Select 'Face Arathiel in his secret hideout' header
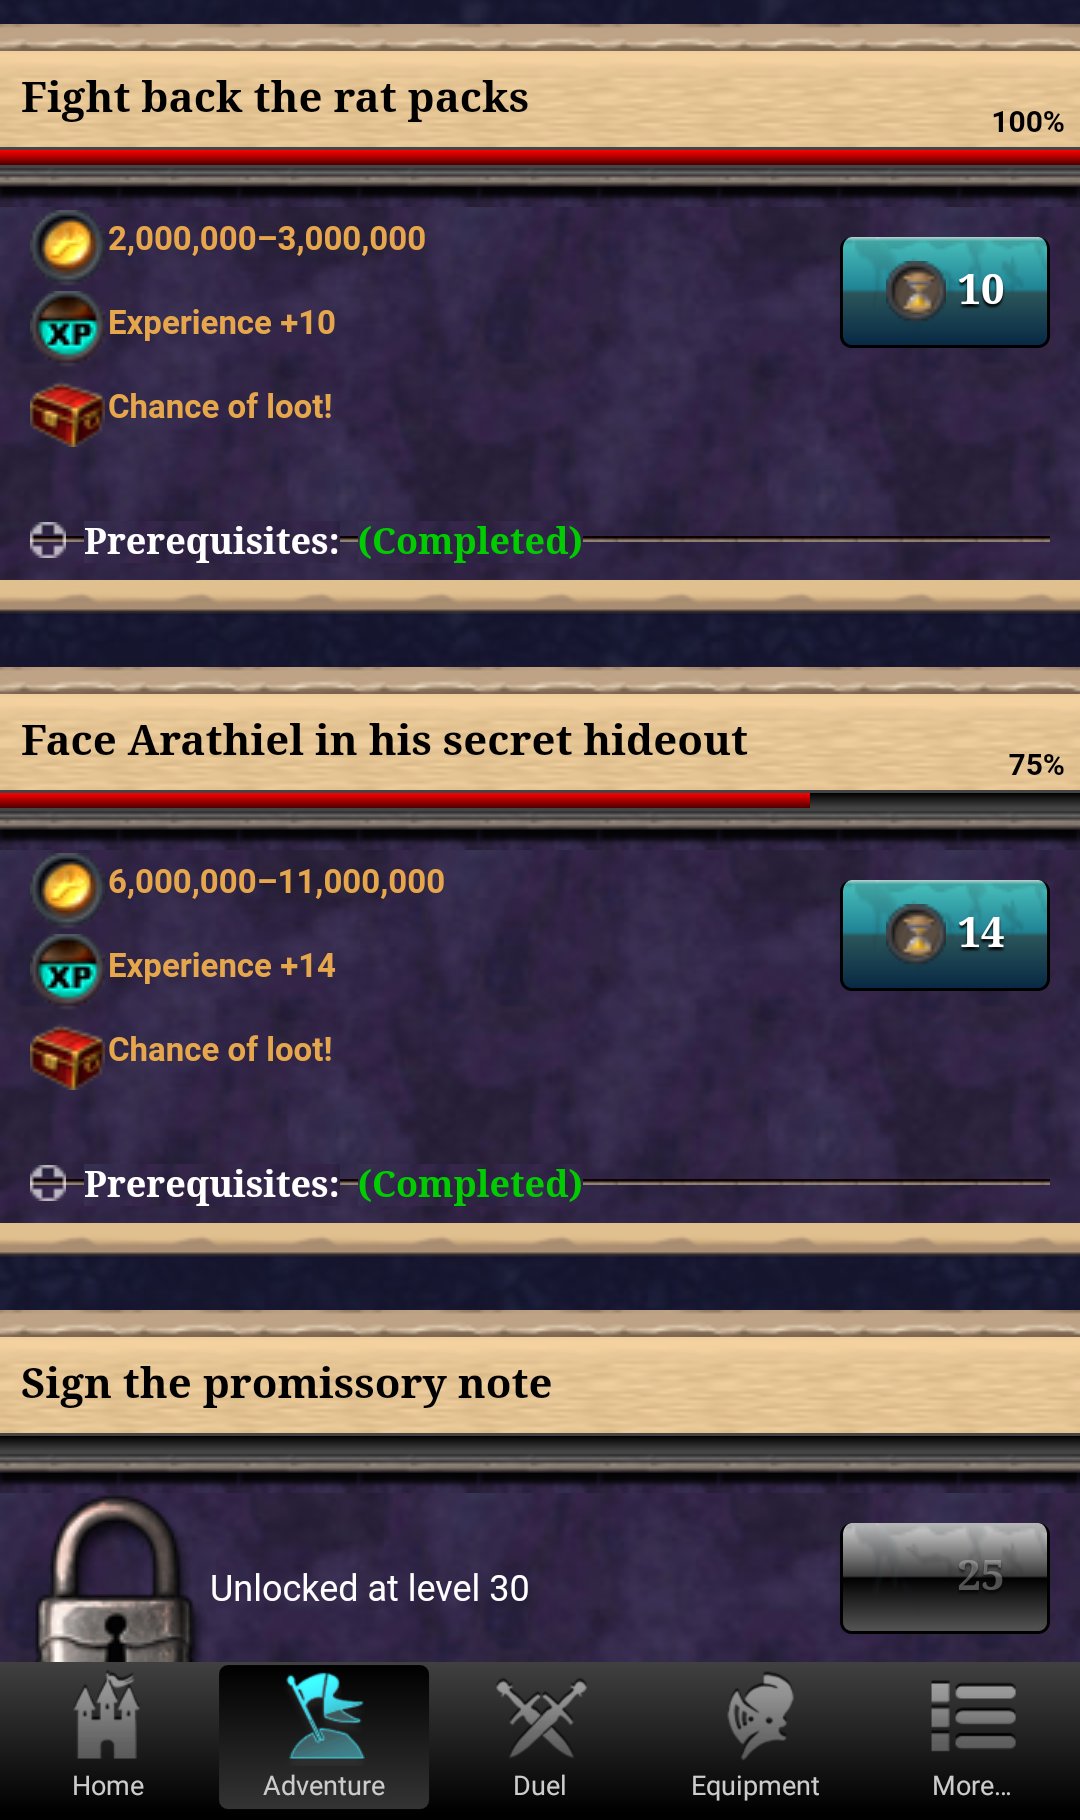1080x1820 pixels. coord(384,741)
